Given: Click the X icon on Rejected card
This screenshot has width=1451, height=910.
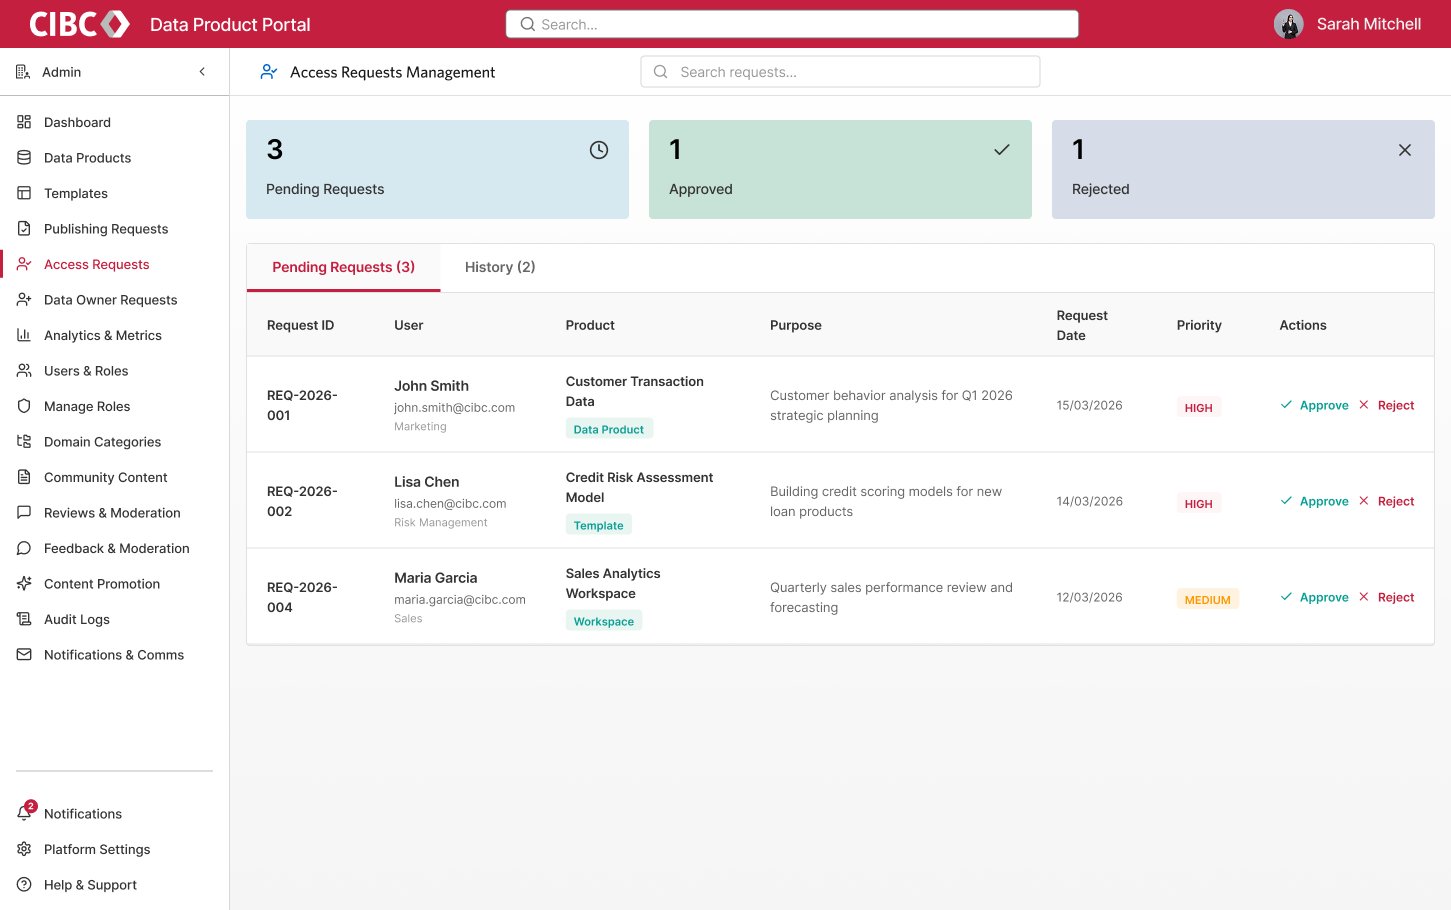Looking at the screenshot, I should 1405,150.
